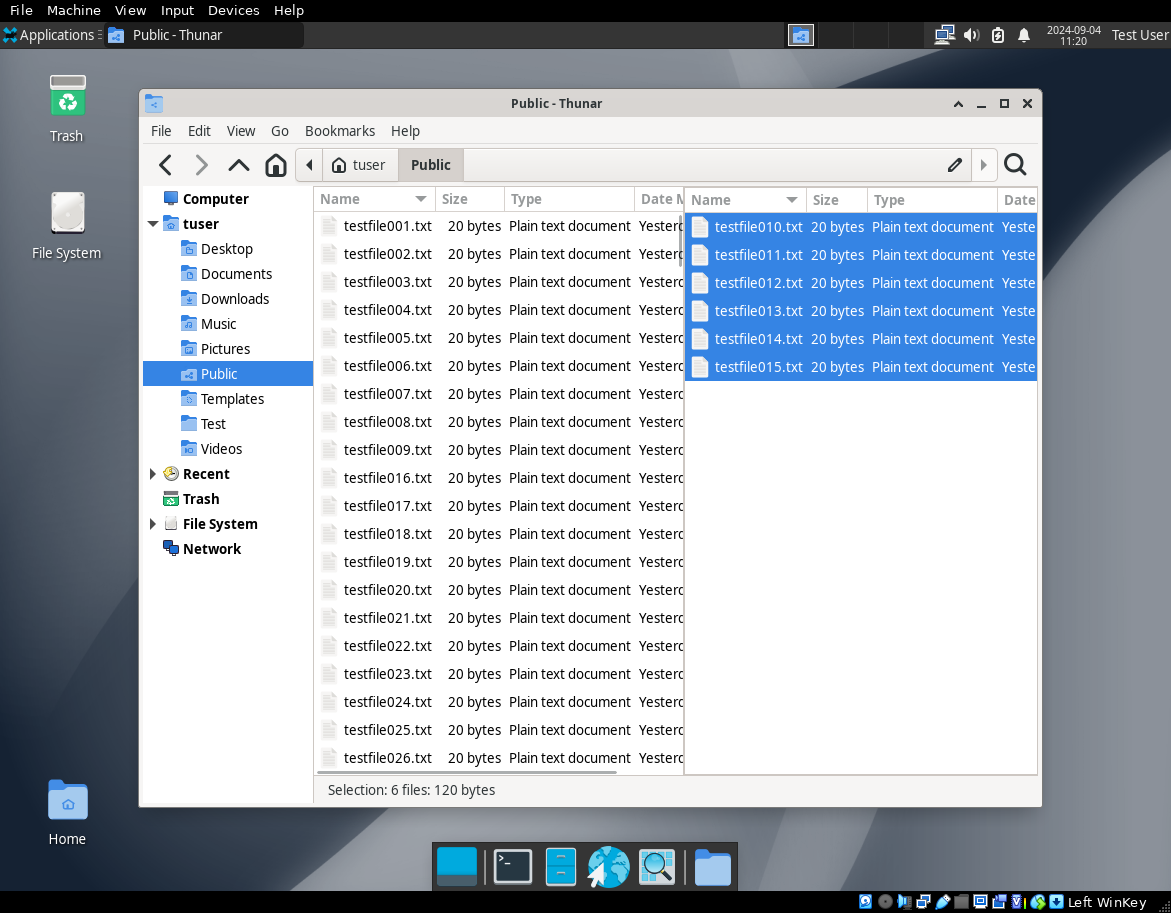Image resolution: width=1171 pixels, height=913 pixels.
Task: Click the Back navigation arrow
Action: (x=166, y=165)
